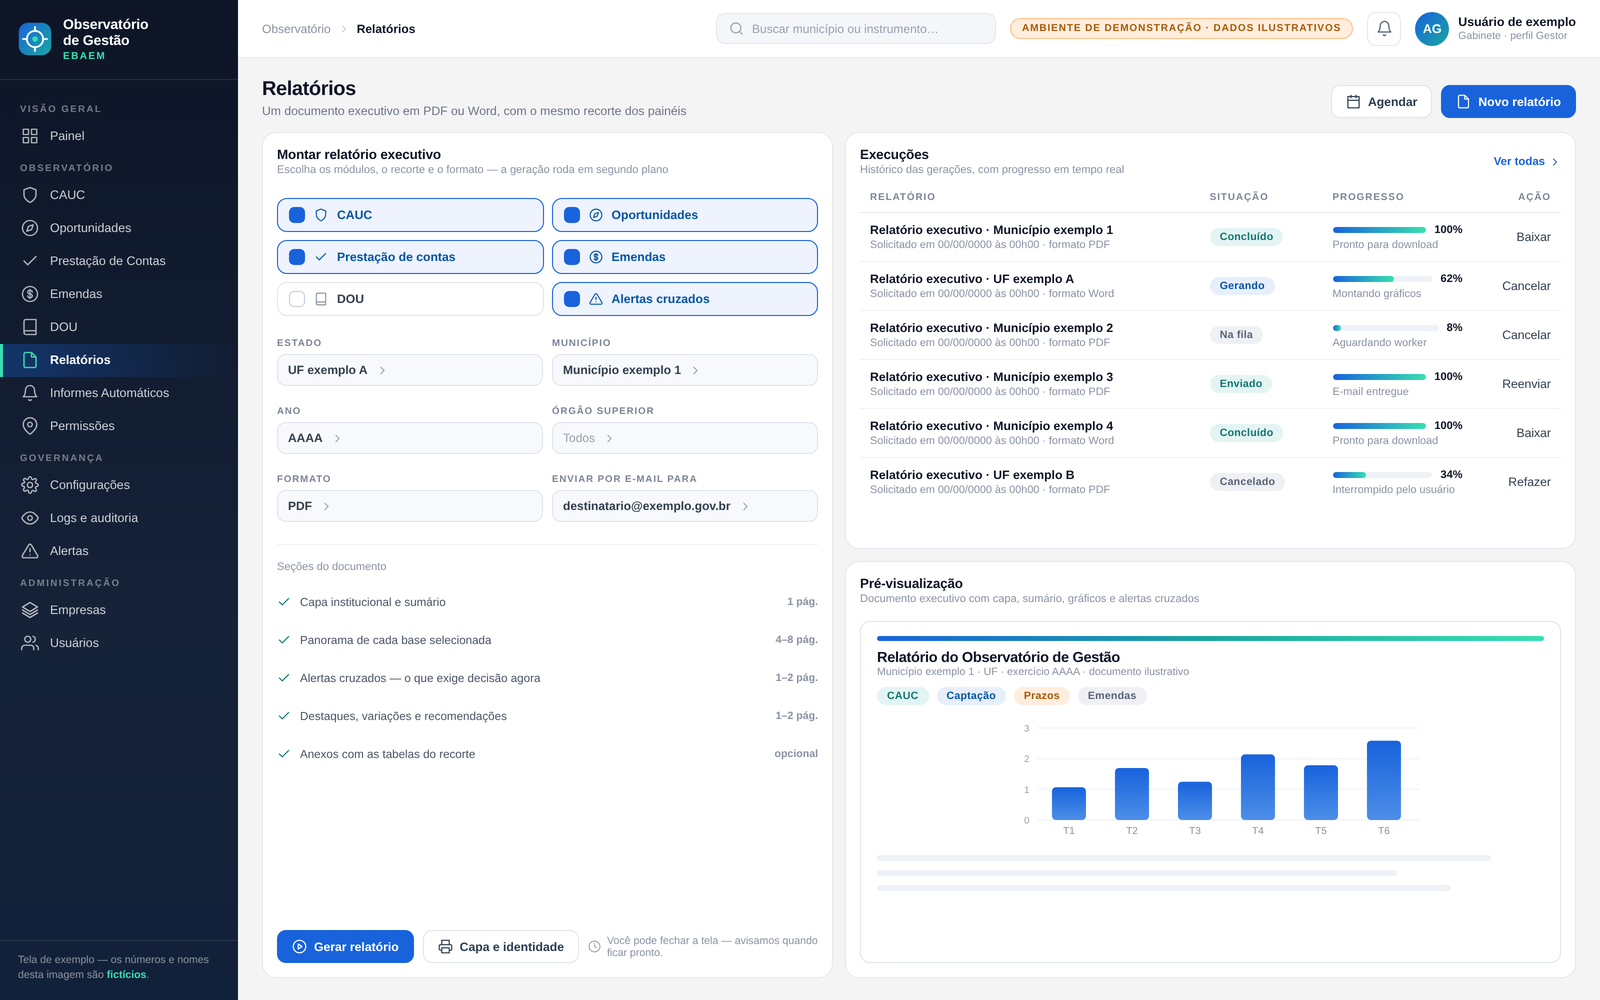Viewport: 1600px width, 1000px height.
Task: Click the Painel grid icon in sidebar
Action: click(x=30, y=136)
